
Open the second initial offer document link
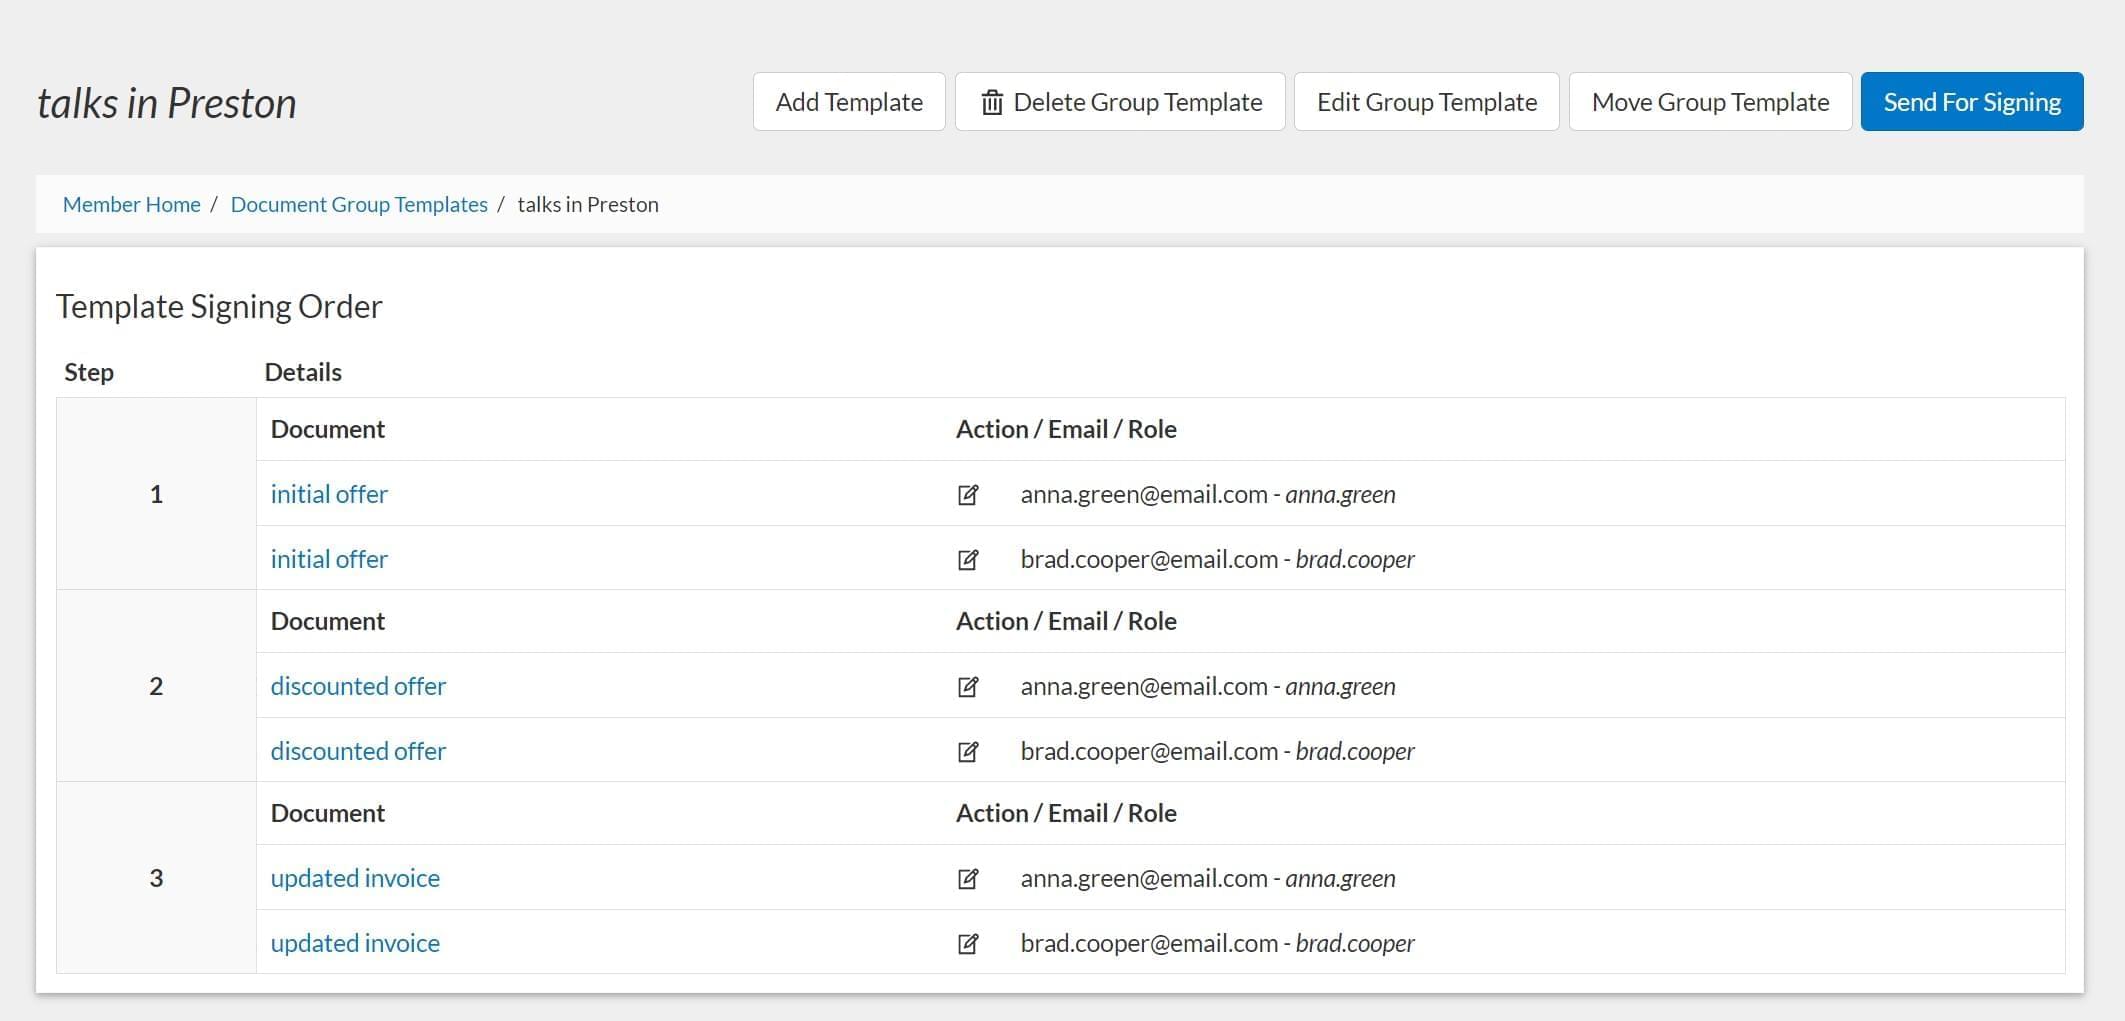click(x=329, y=559)
